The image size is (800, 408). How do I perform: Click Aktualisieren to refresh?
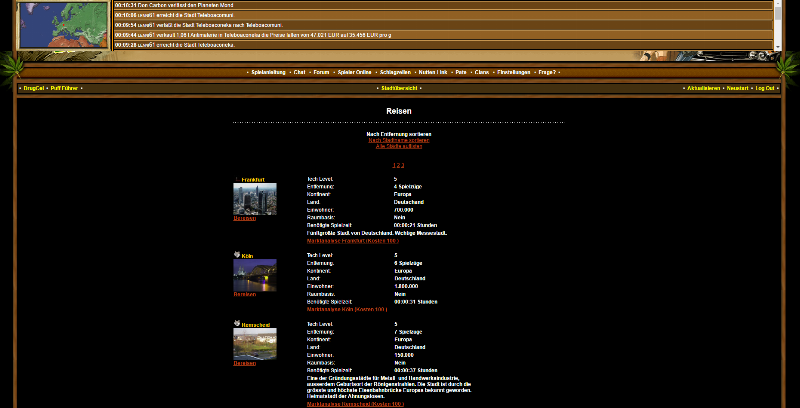tap(704, 88)
